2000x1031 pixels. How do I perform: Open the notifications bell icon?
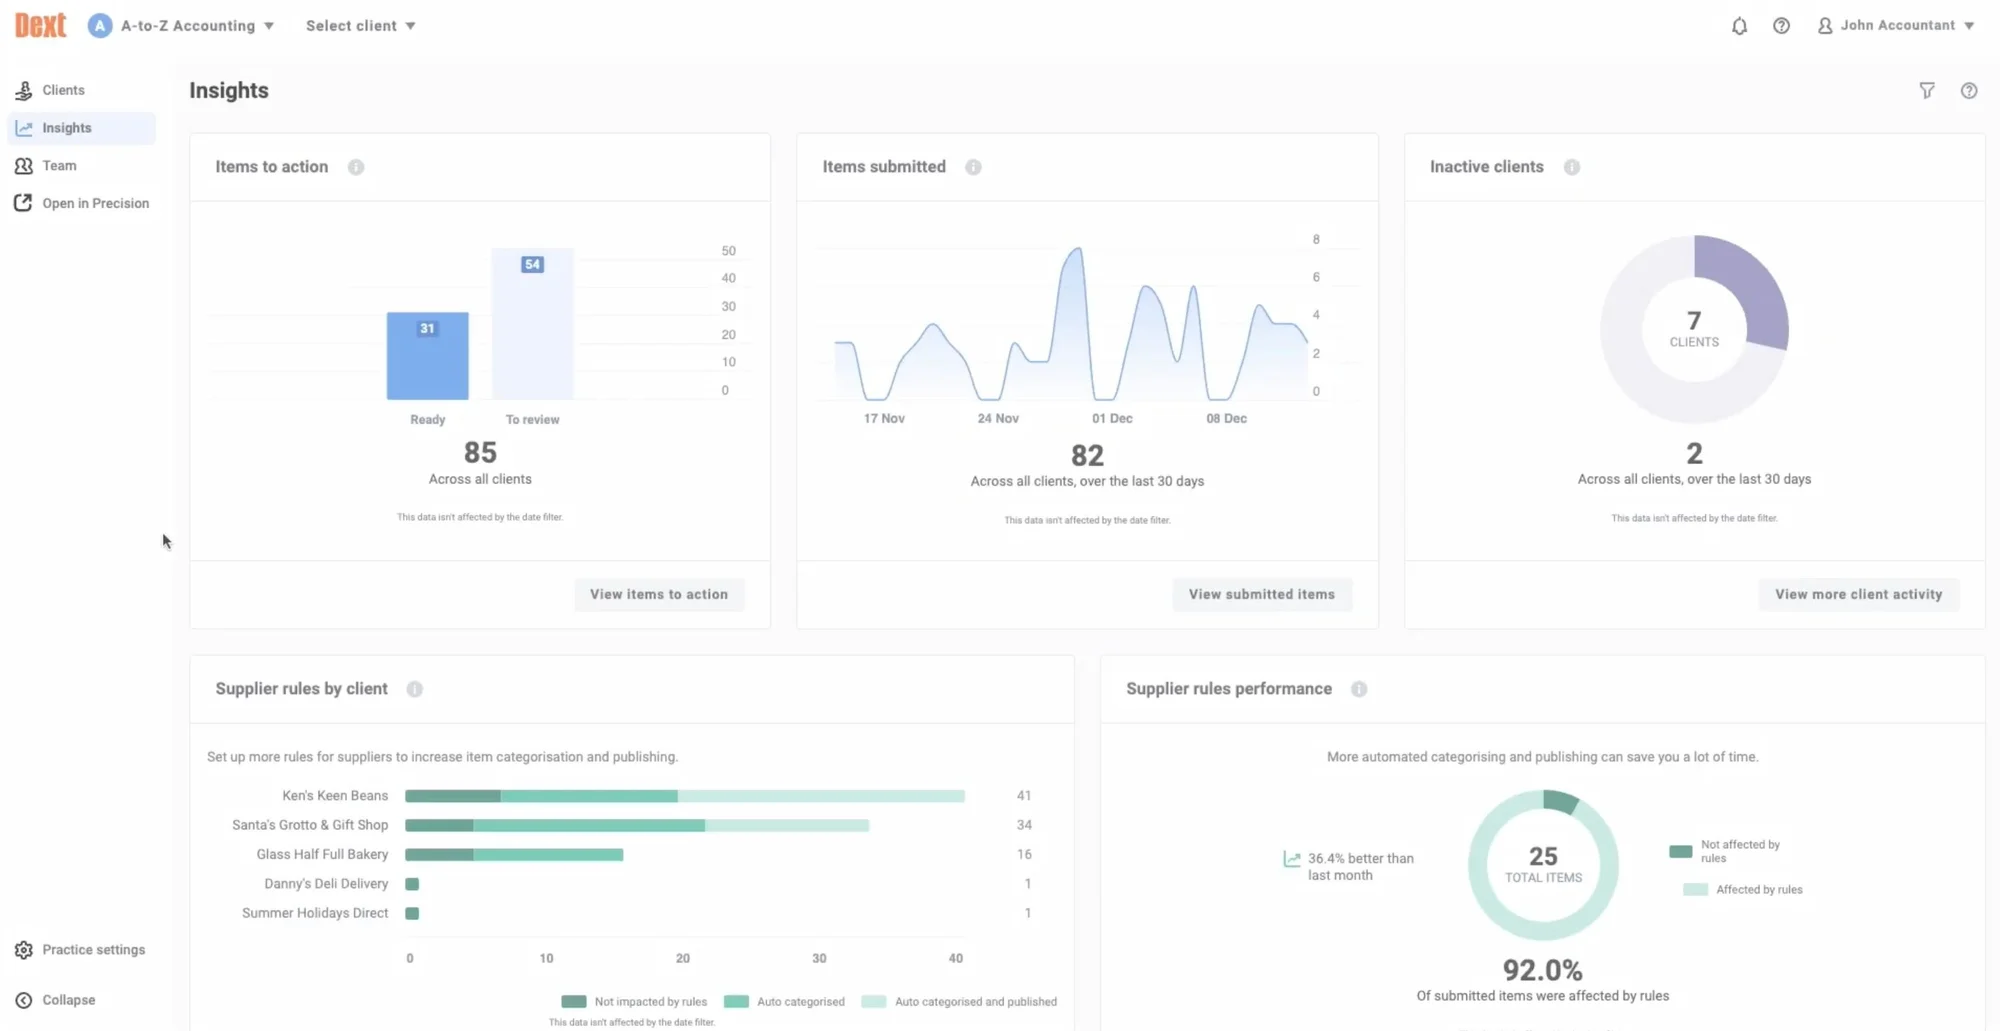point(1739,26)
